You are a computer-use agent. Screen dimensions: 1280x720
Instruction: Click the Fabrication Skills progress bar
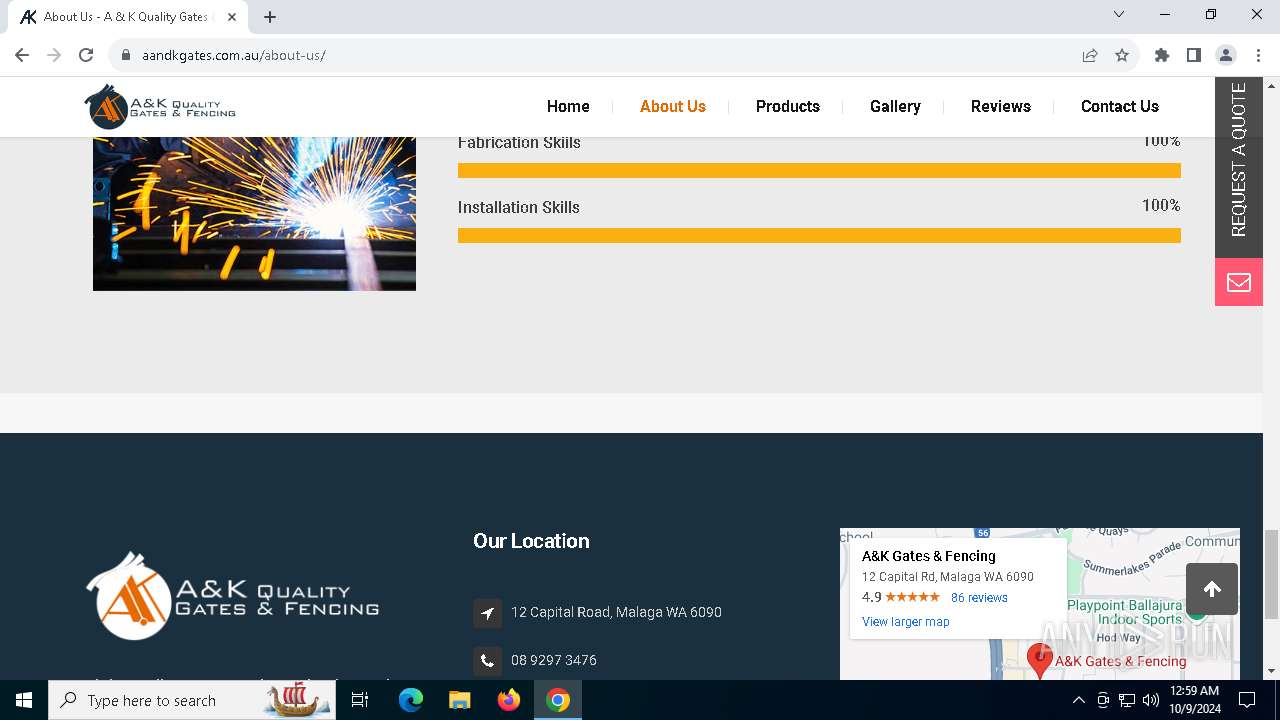[x=819, y=171]
